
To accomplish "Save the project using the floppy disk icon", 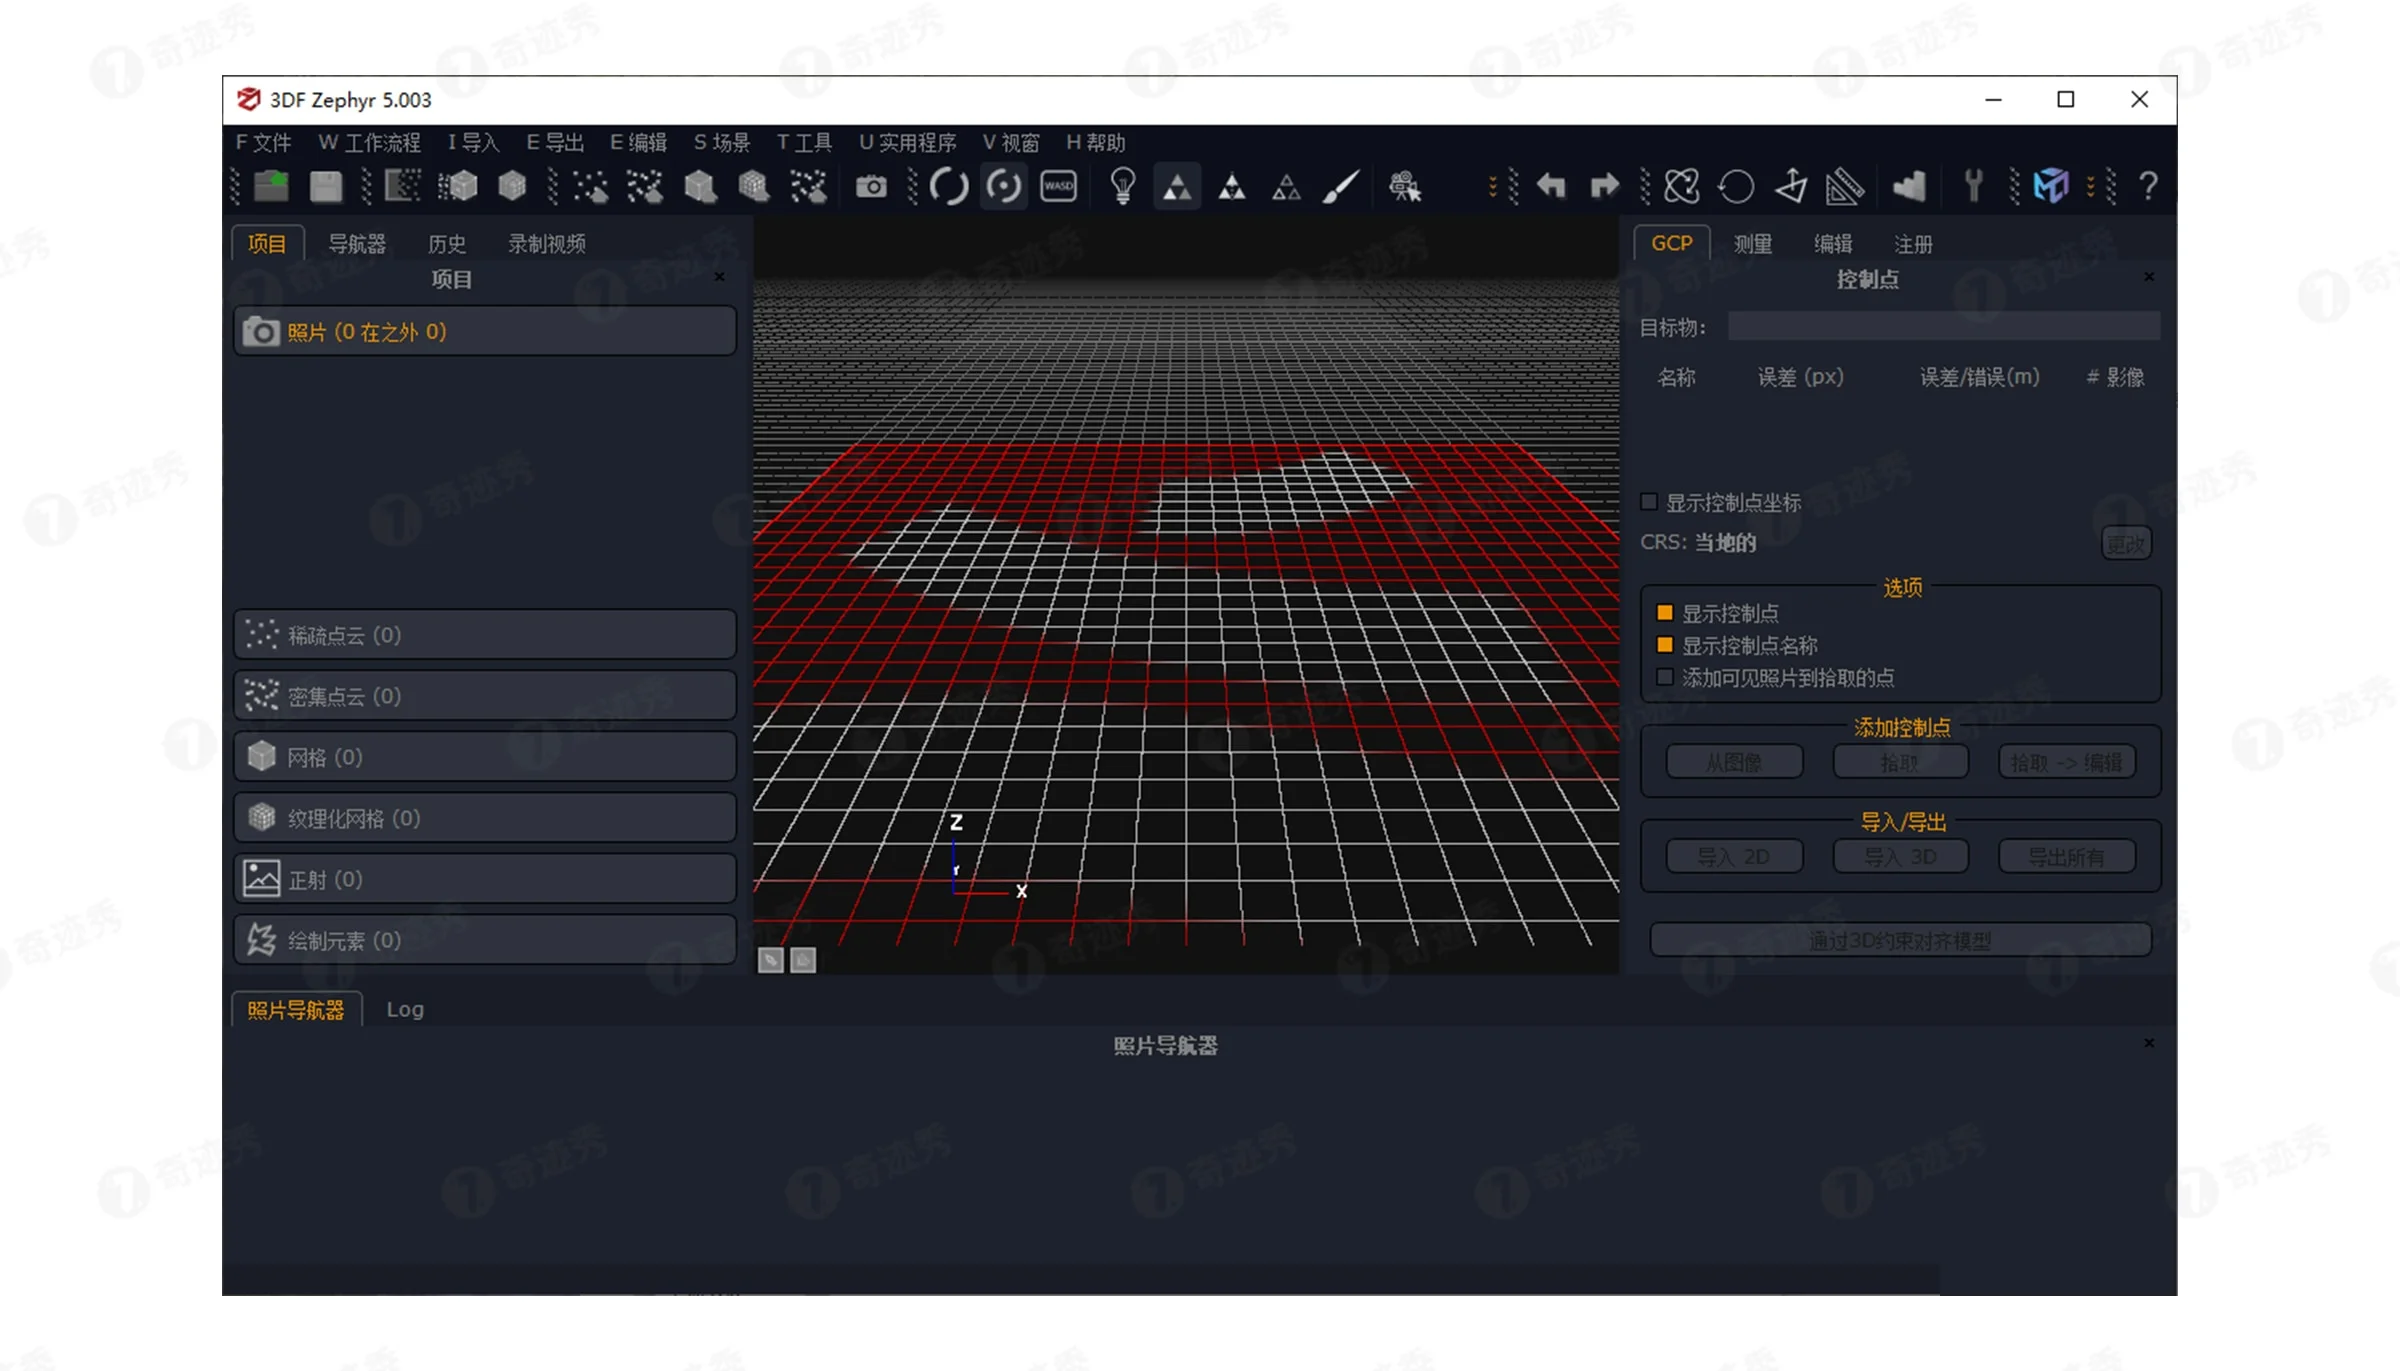I will coord(324,186).
